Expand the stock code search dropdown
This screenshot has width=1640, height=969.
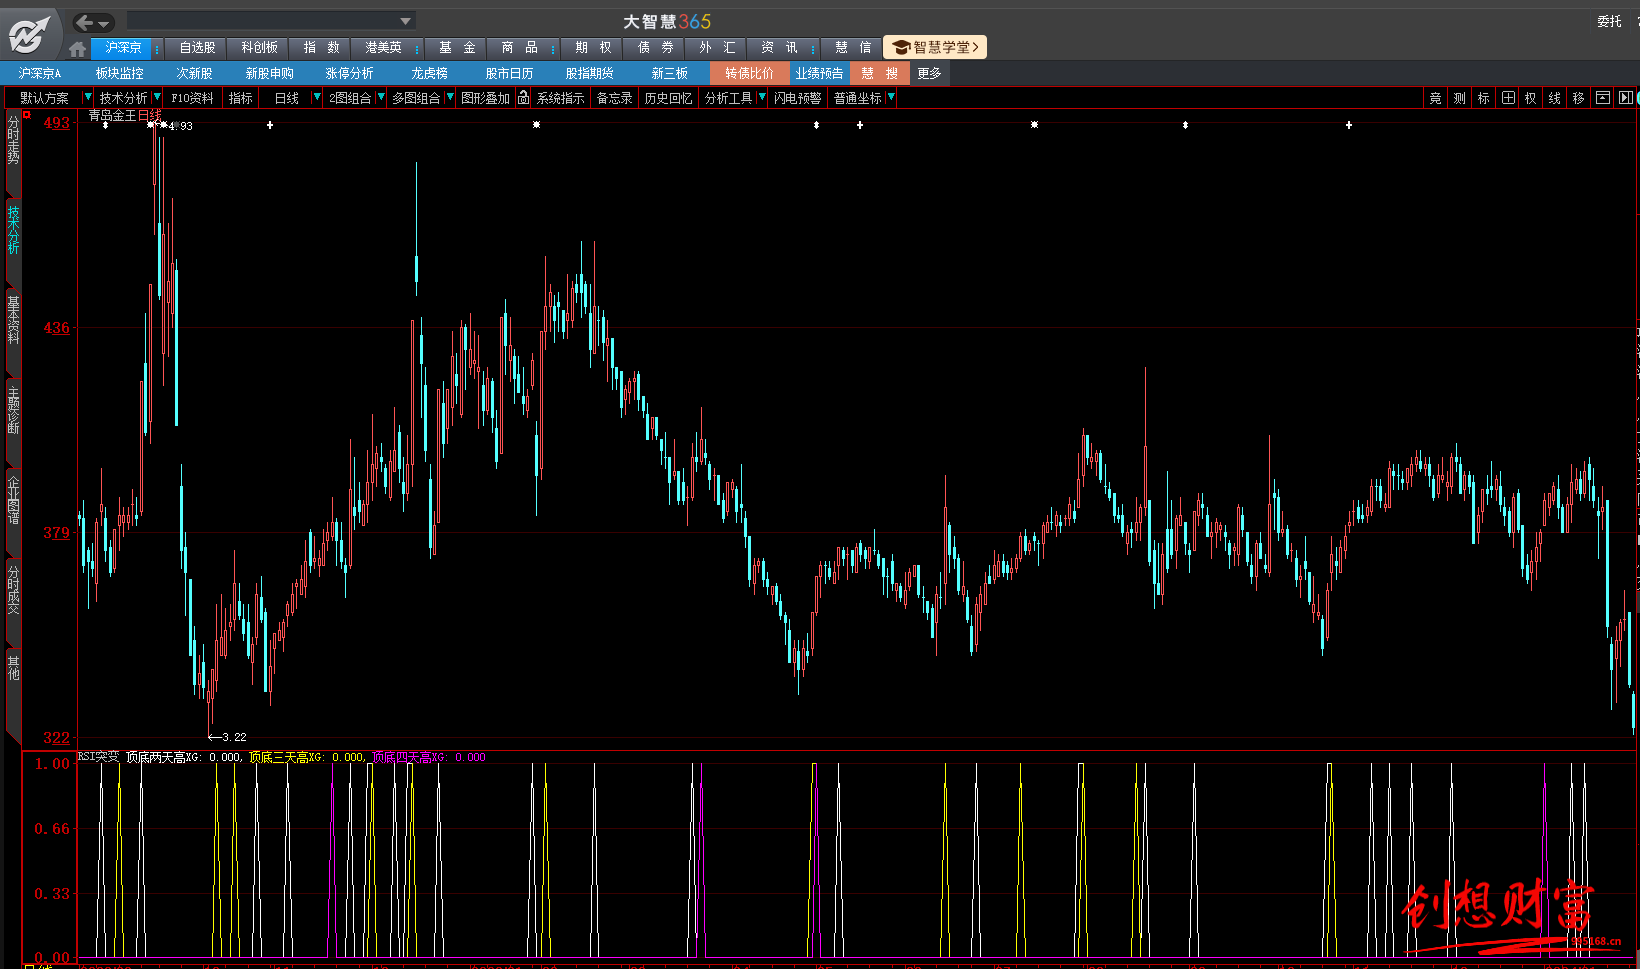click(405, 21)
